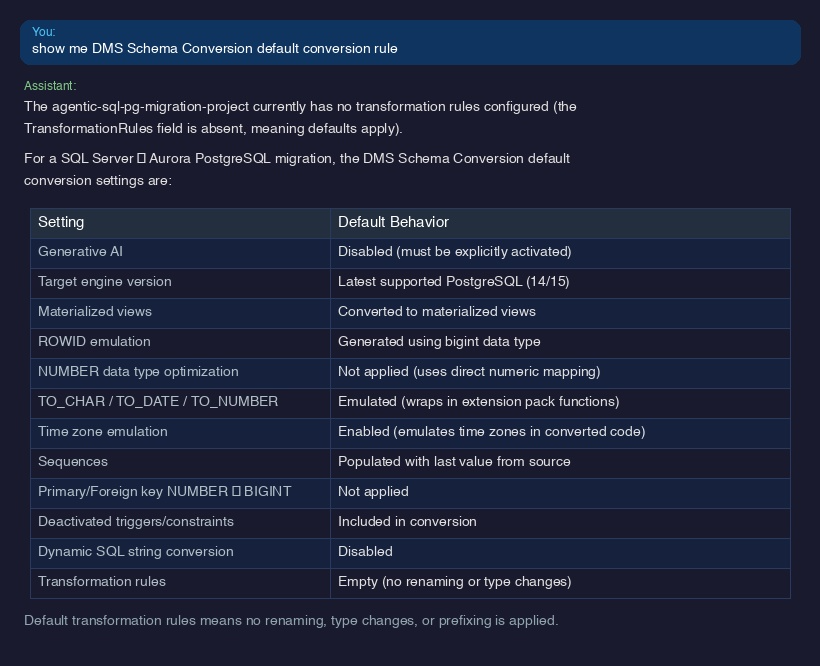Select the 'Materialized views' setting cell

click(x=180, y=313)
